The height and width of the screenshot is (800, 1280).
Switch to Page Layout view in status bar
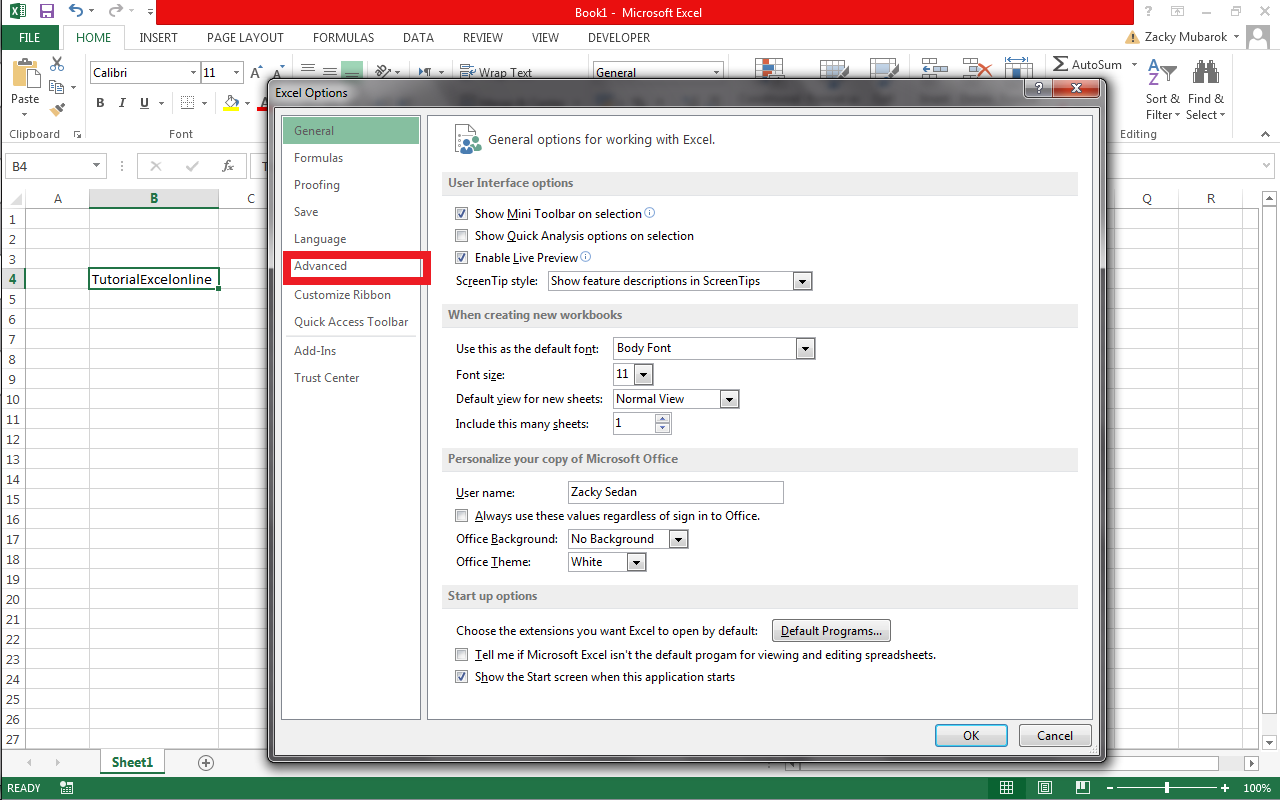coord(1044,788)
